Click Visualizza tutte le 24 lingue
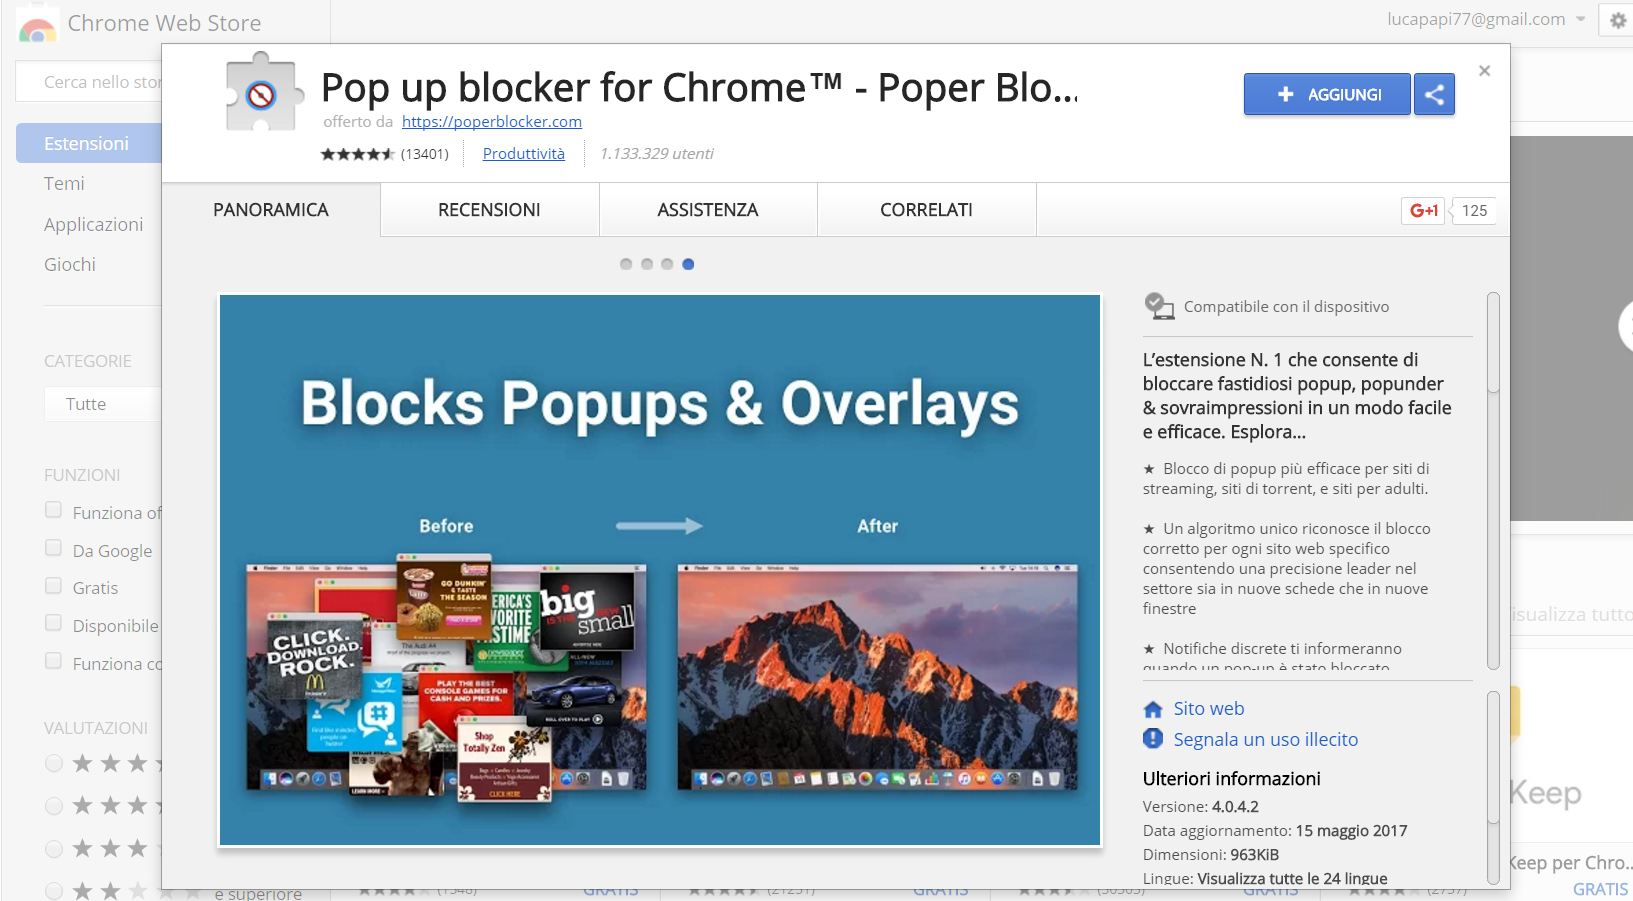This screenshot has width=1633, height=901. tap(1292, 878)
